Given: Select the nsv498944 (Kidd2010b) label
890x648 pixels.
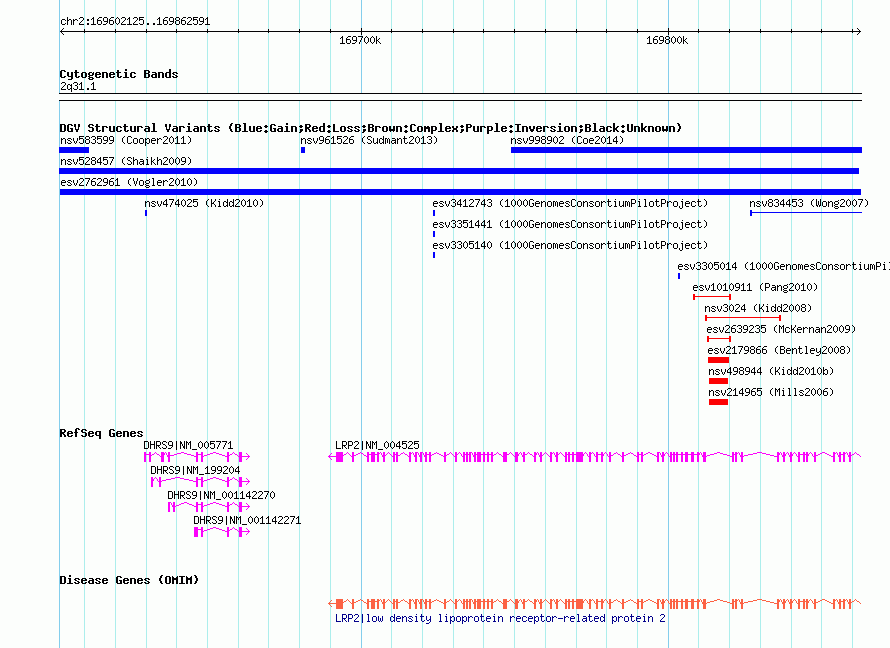Looking at the screenshot, I should [x=771, y=371].
